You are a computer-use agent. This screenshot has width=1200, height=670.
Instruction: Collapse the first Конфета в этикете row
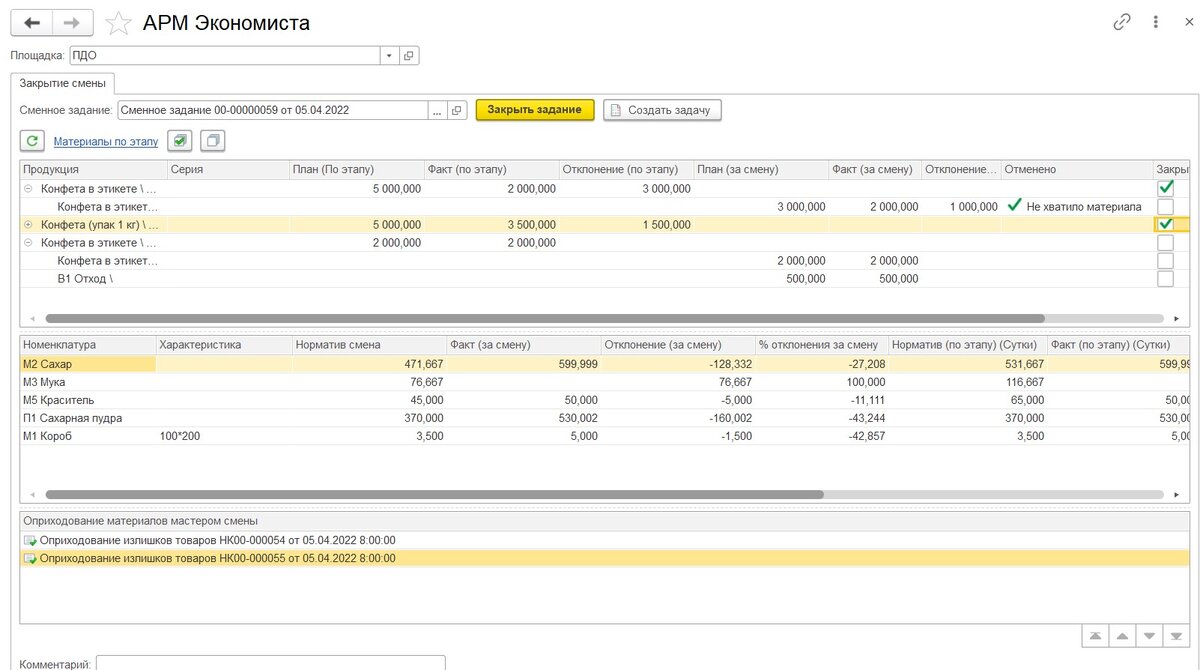point(28,188)
